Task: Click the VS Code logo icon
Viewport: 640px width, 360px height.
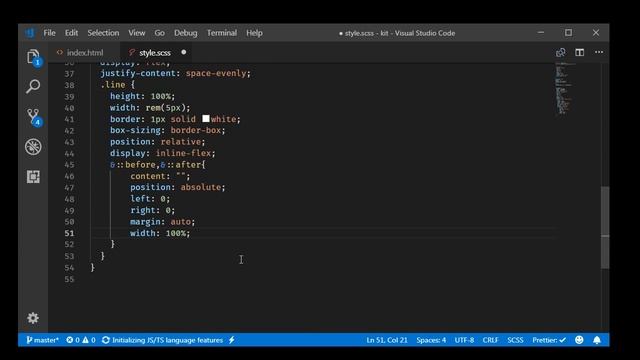Action: click(x=30, y=33)
